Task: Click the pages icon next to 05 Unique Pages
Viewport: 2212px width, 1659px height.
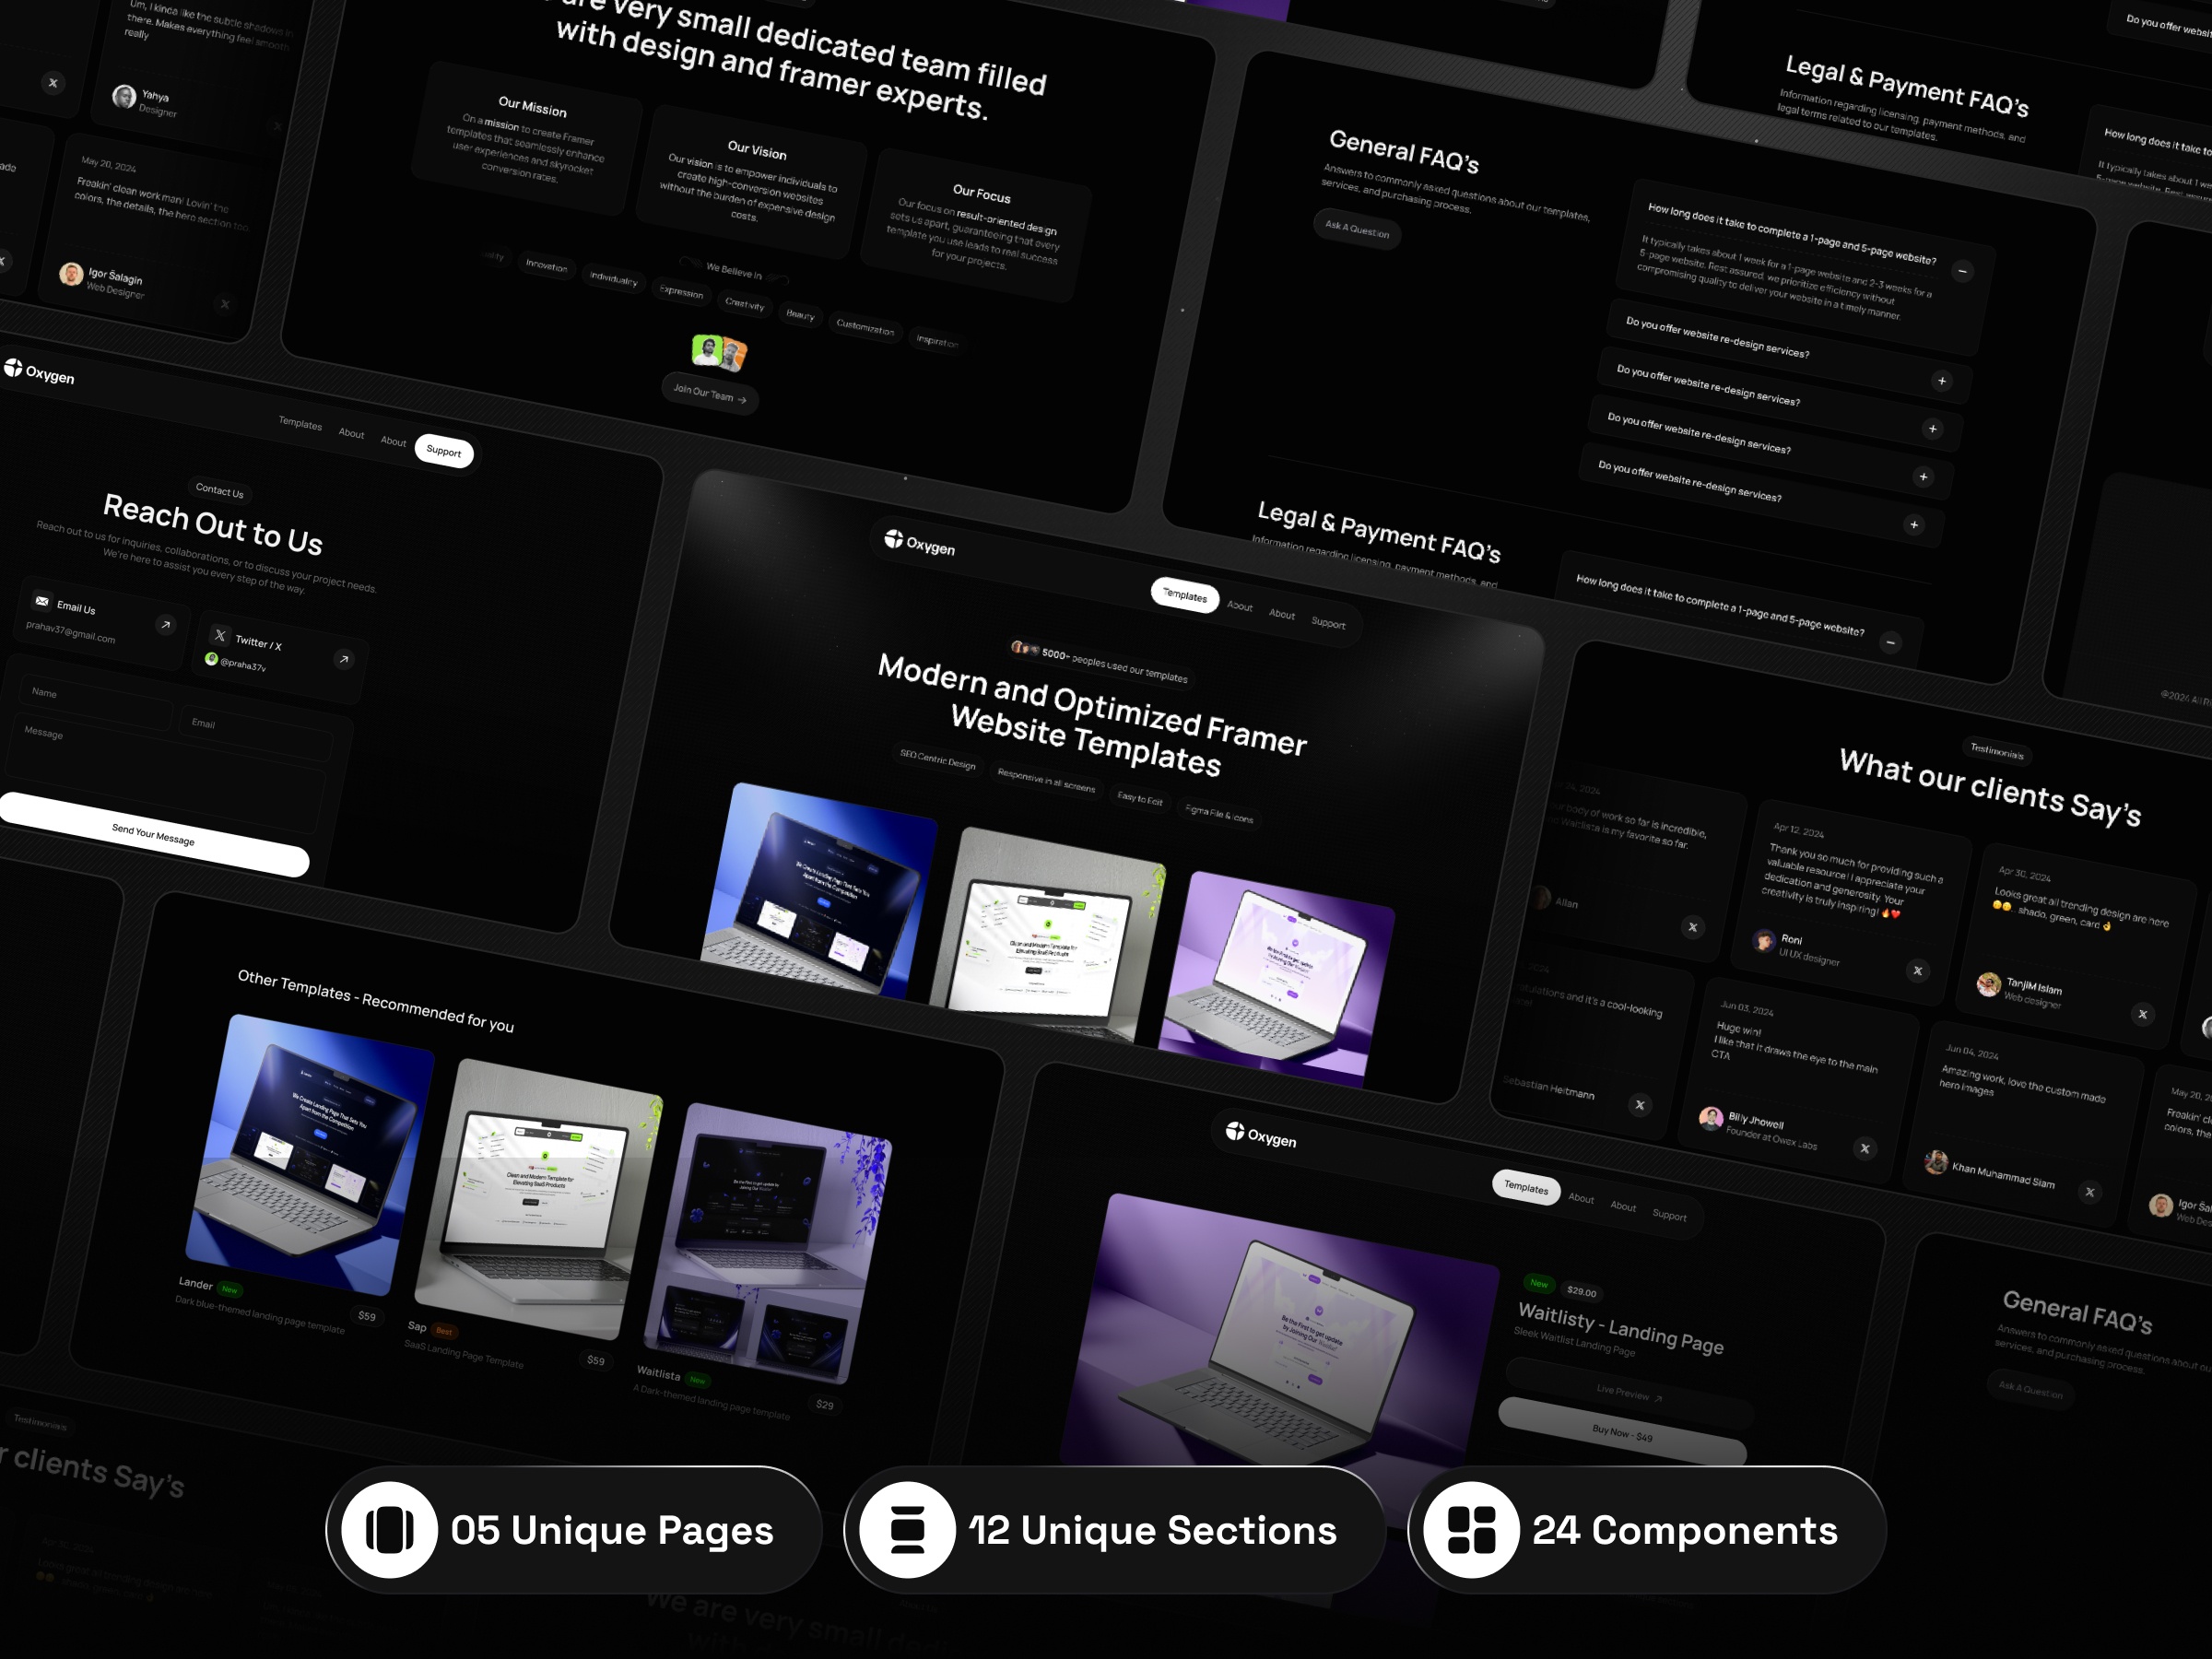Action: point(389,1530)
